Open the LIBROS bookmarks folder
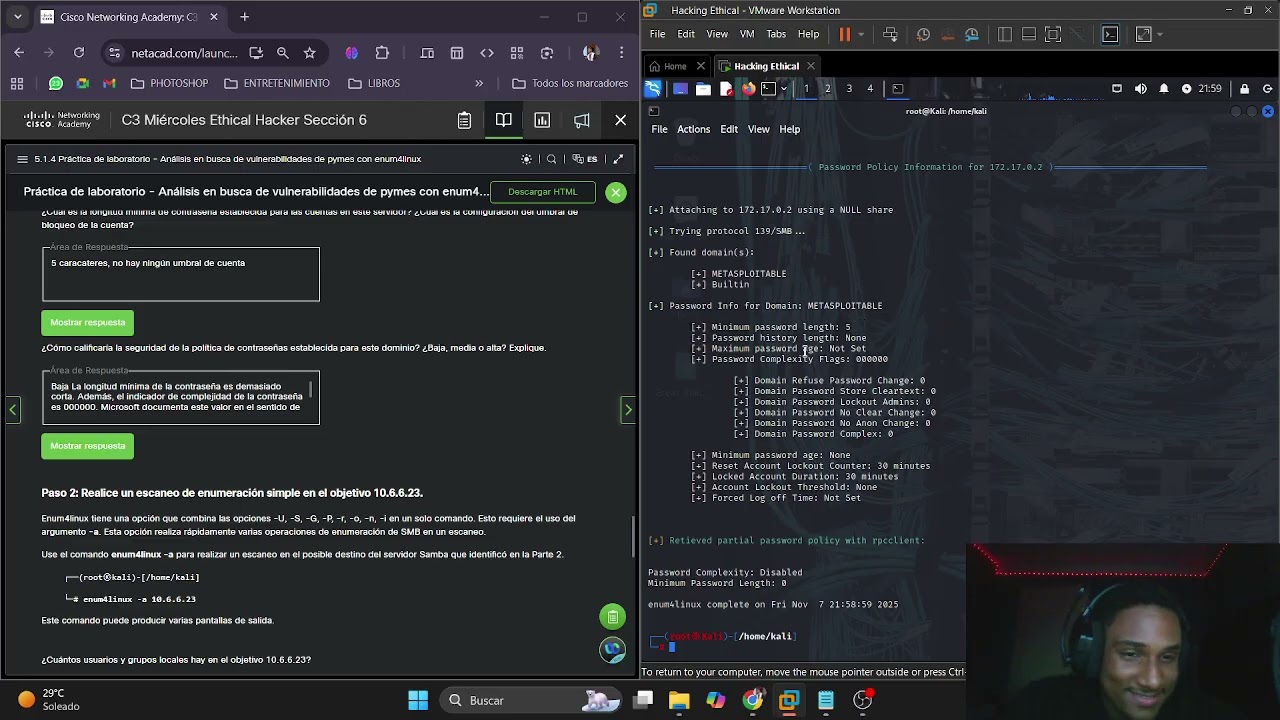1280x720 pixels. pyautogui.click(x=373, y=83)
